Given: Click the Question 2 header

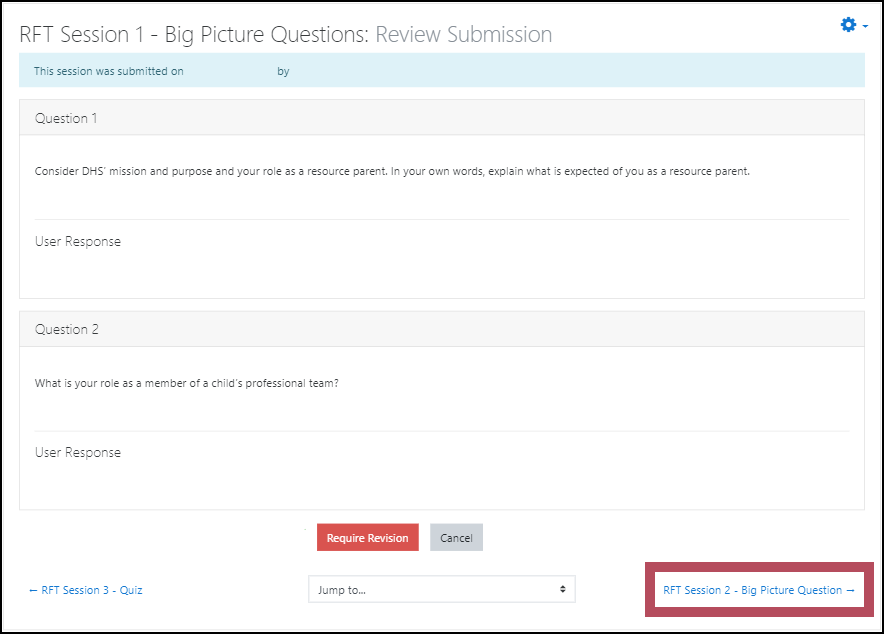Looking at the screenshot, I should click(x=441, y=329).
